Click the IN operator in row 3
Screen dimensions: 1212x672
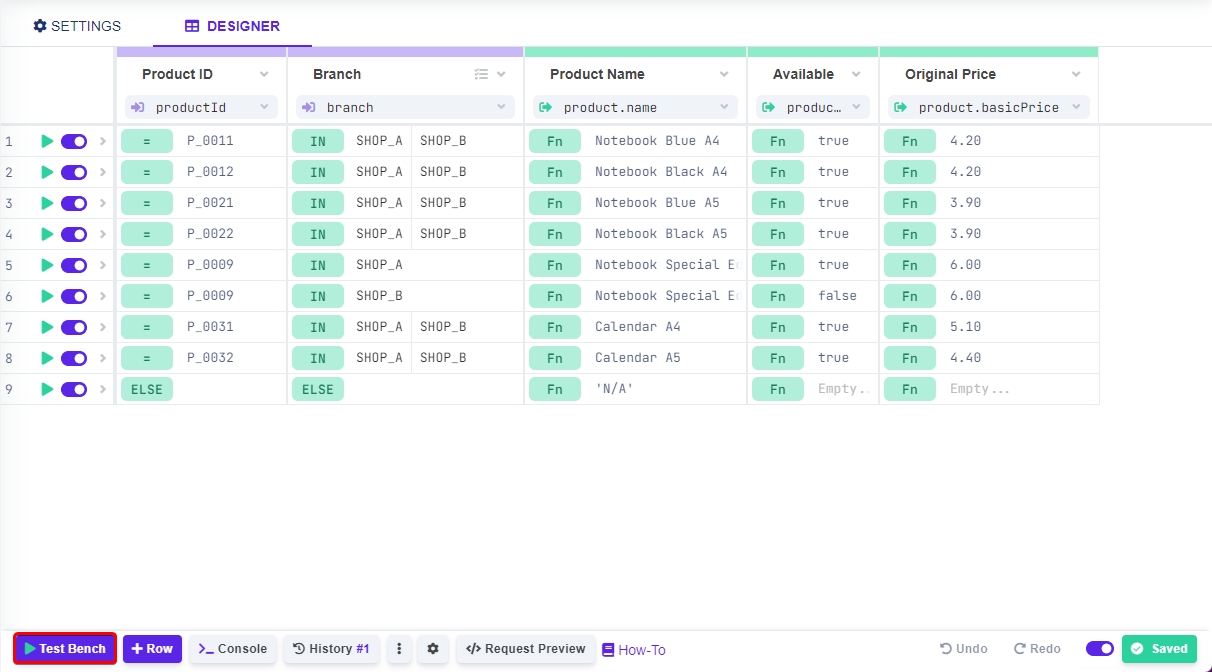tap(318, 203)
